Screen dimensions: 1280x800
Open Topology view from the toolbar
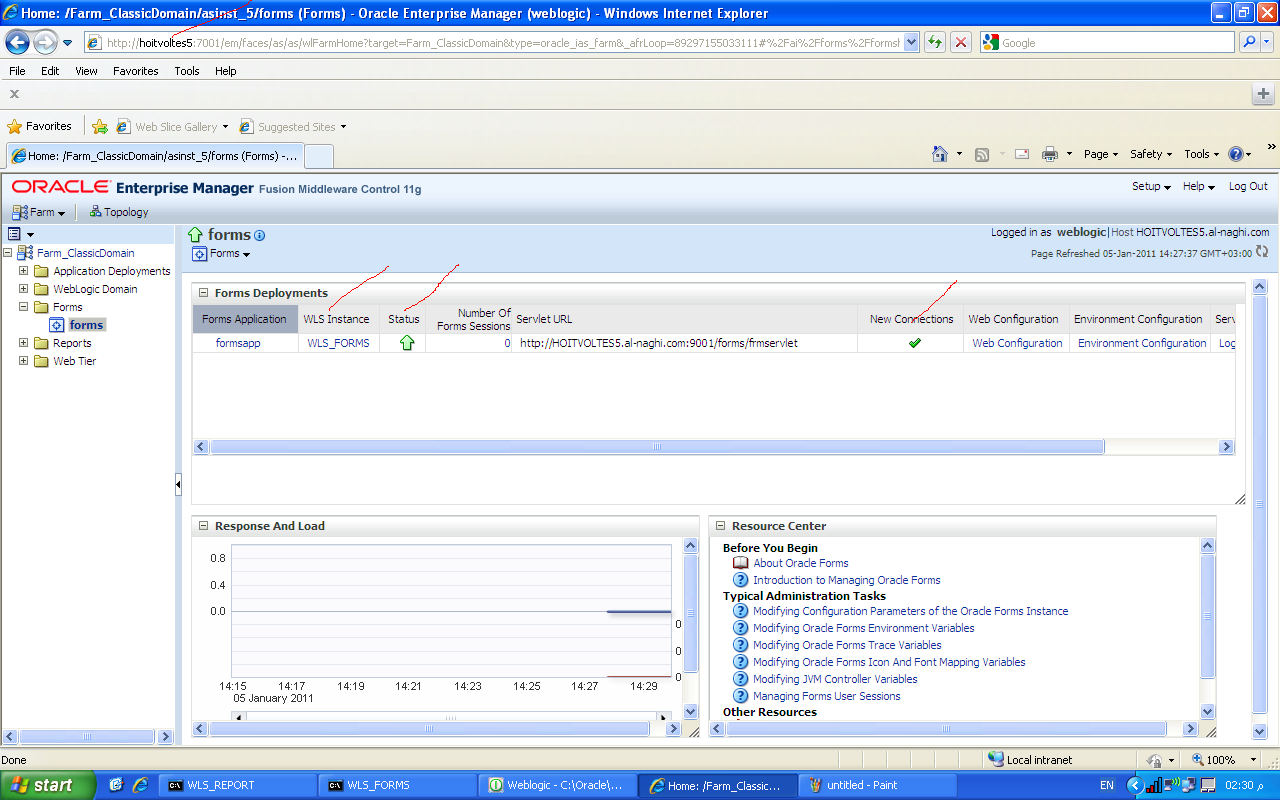point(119,212)
